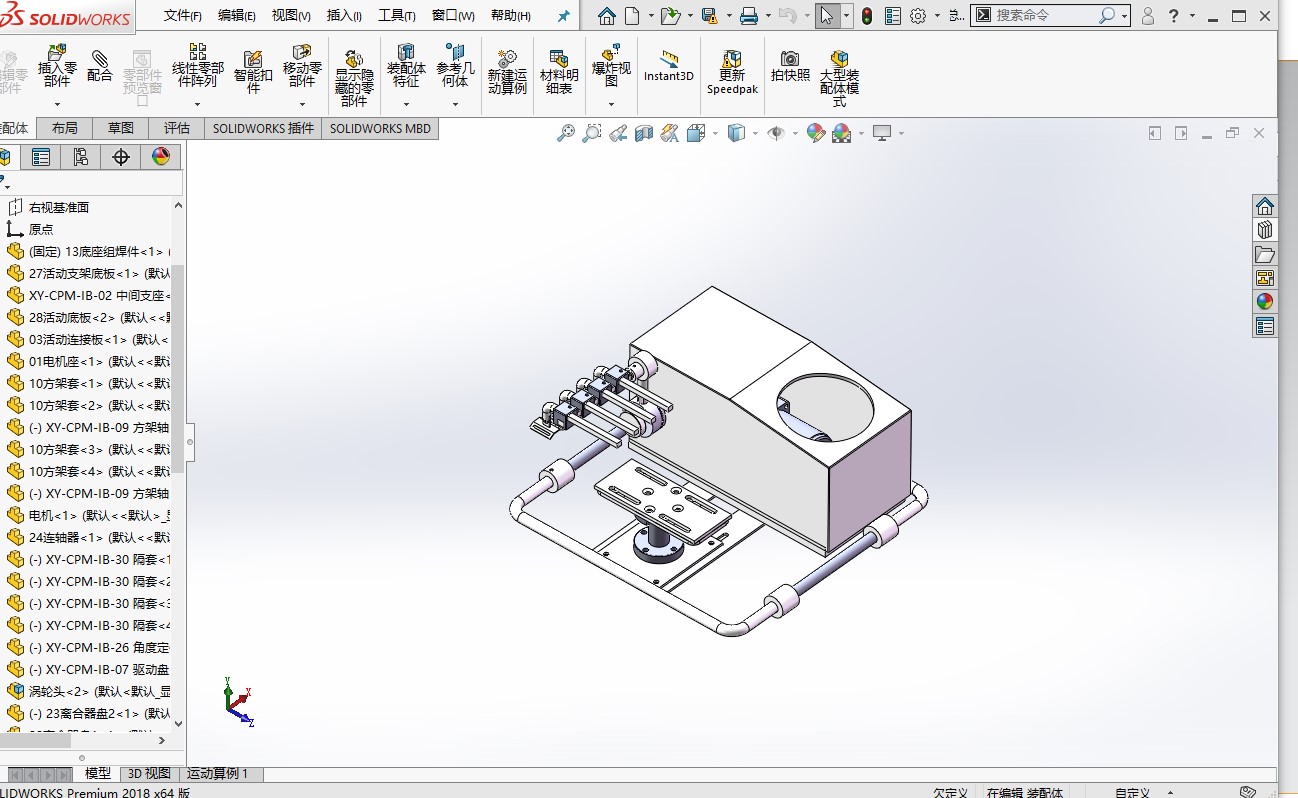Expand Linear Component Pattern dropdown arrow
This screenshot has height=798, width=1298.
197,104
